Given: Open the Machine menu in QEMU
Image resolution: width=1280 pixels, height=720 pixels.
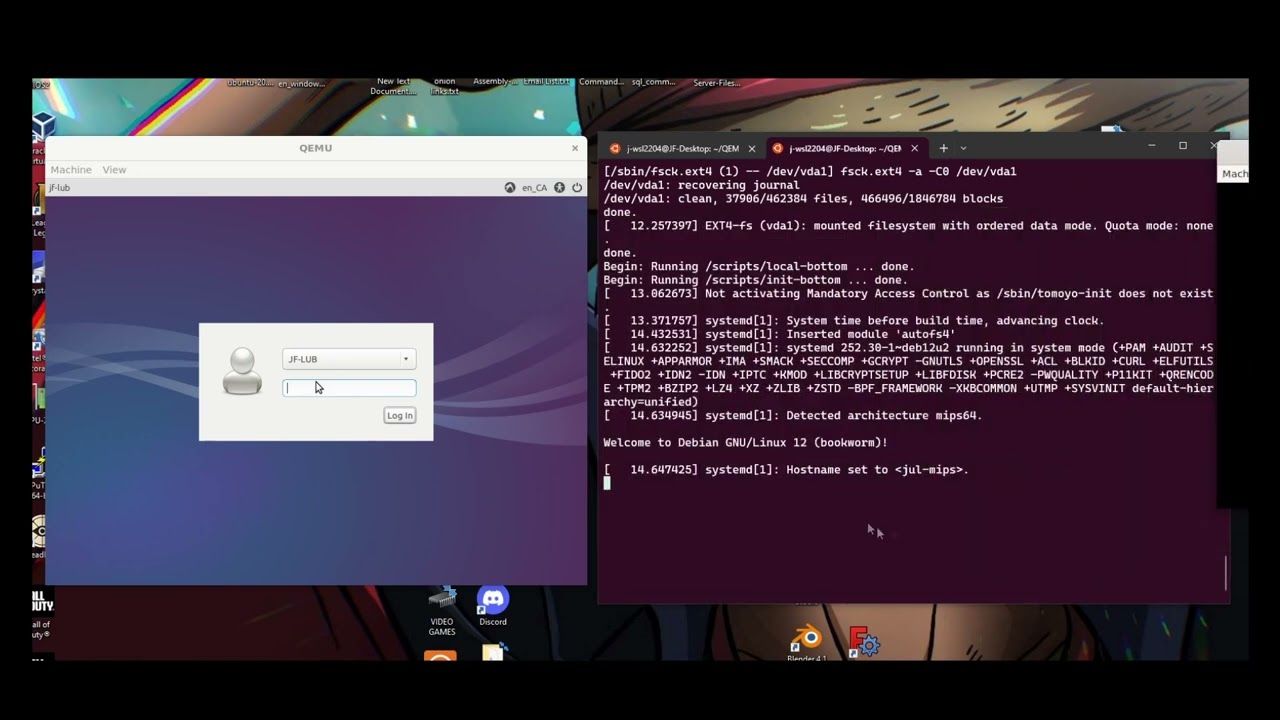Looking at the screenshot, I should pos(70,170).
